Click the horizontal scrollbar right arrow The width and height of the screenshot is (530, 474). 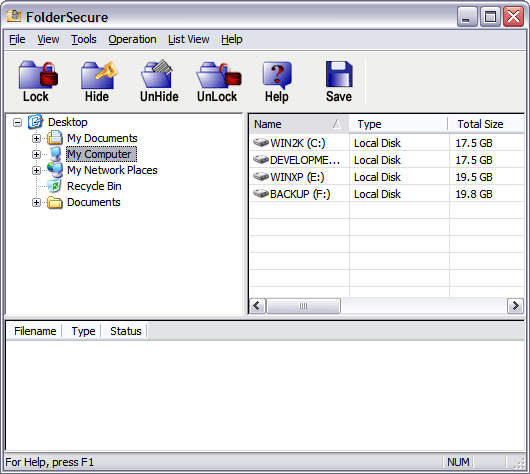[x=515, y=306]
